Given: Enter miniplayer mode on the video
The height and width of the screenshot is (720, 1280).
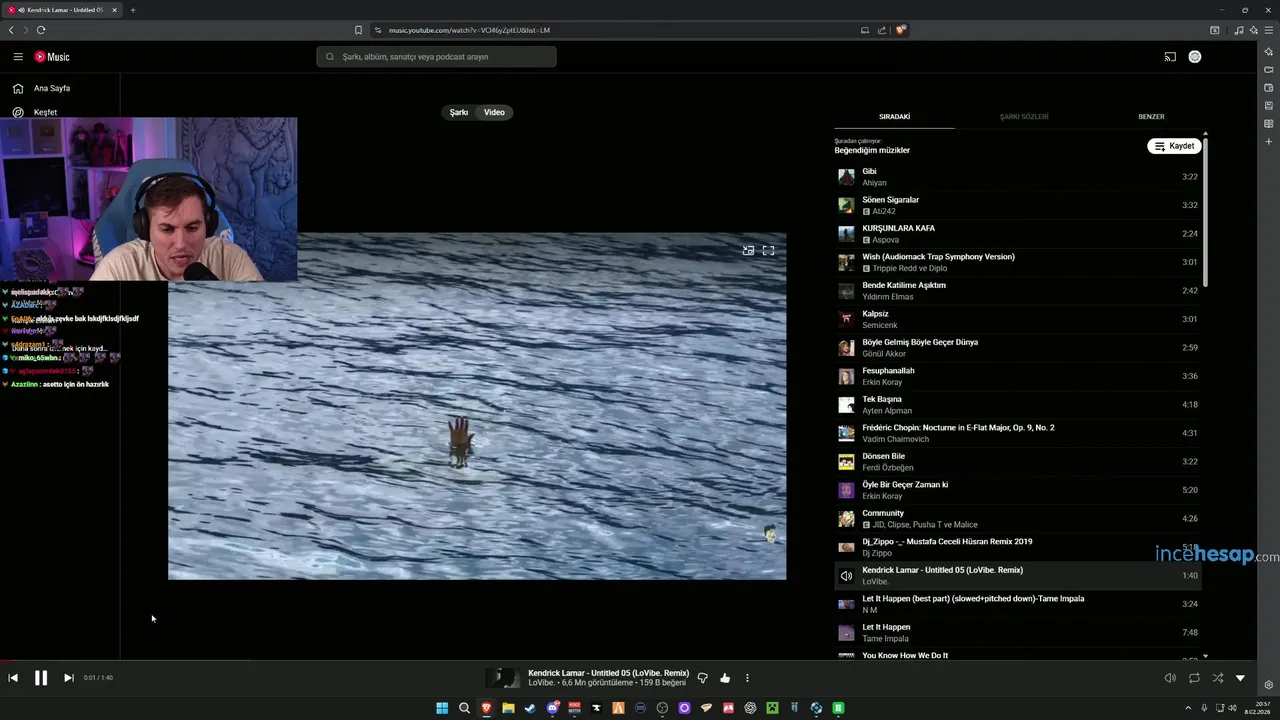Looking at the screenshot, I should pos(748,250).
